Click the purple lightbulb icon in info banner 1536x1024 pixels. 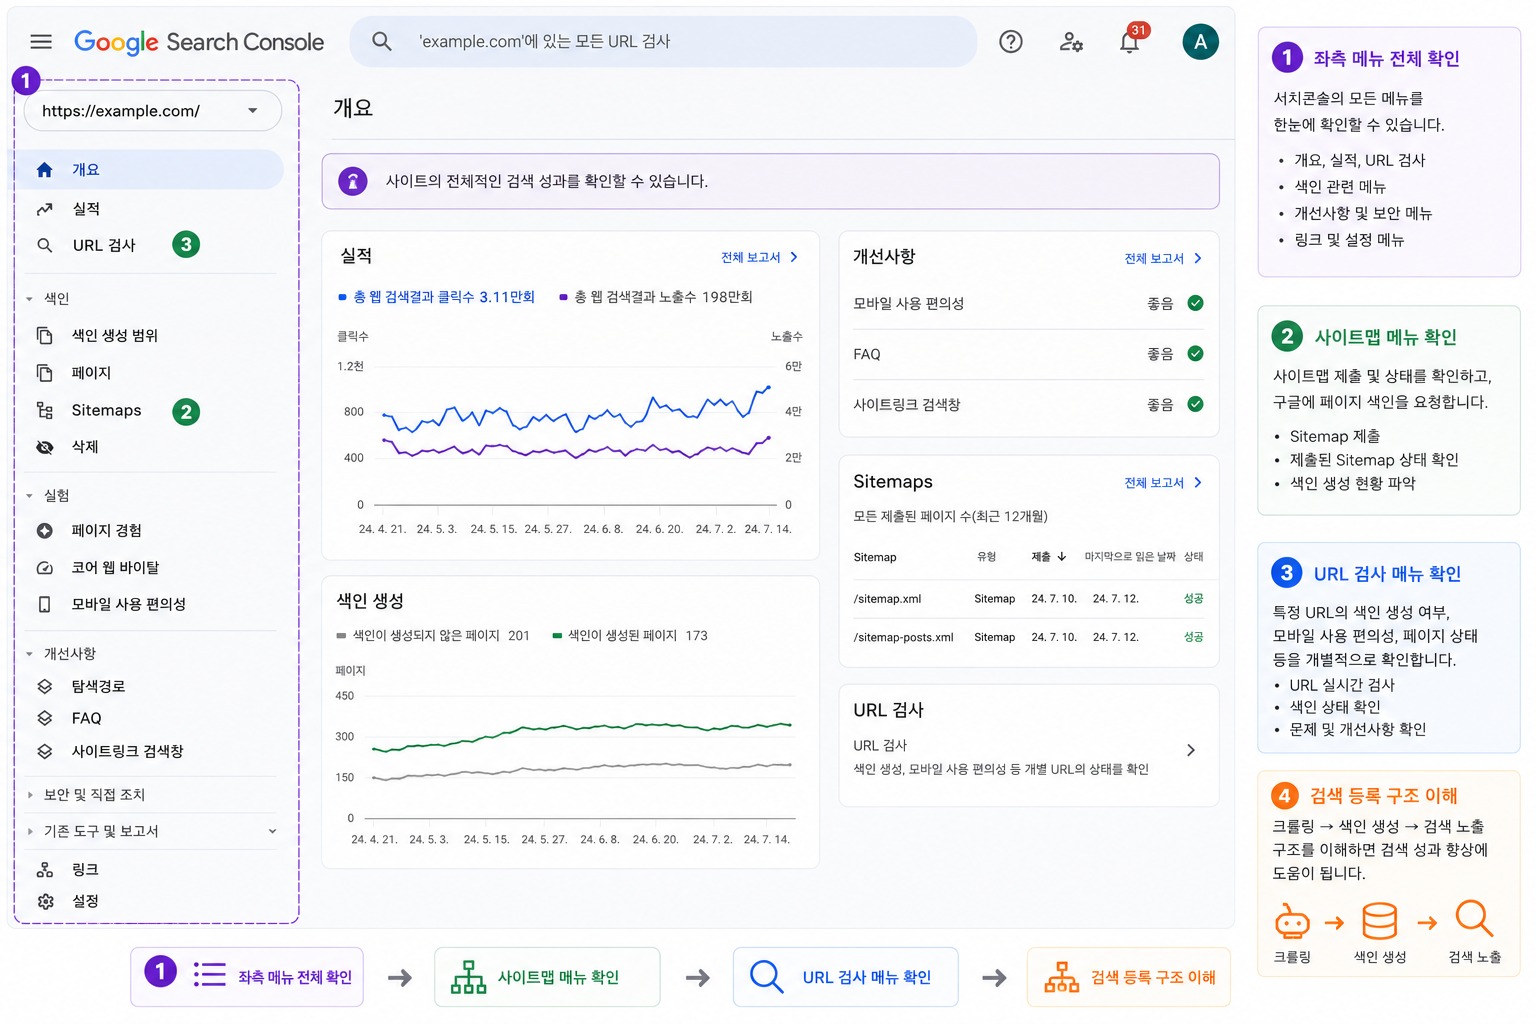[352, 181]
